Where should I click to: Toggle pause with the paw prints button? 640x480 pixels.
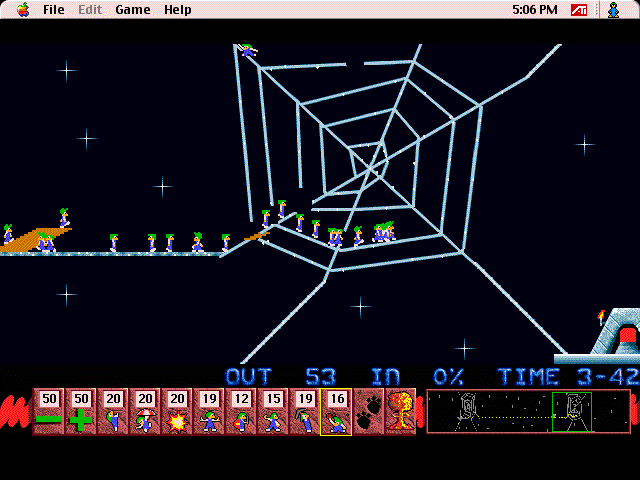point(368,412)
